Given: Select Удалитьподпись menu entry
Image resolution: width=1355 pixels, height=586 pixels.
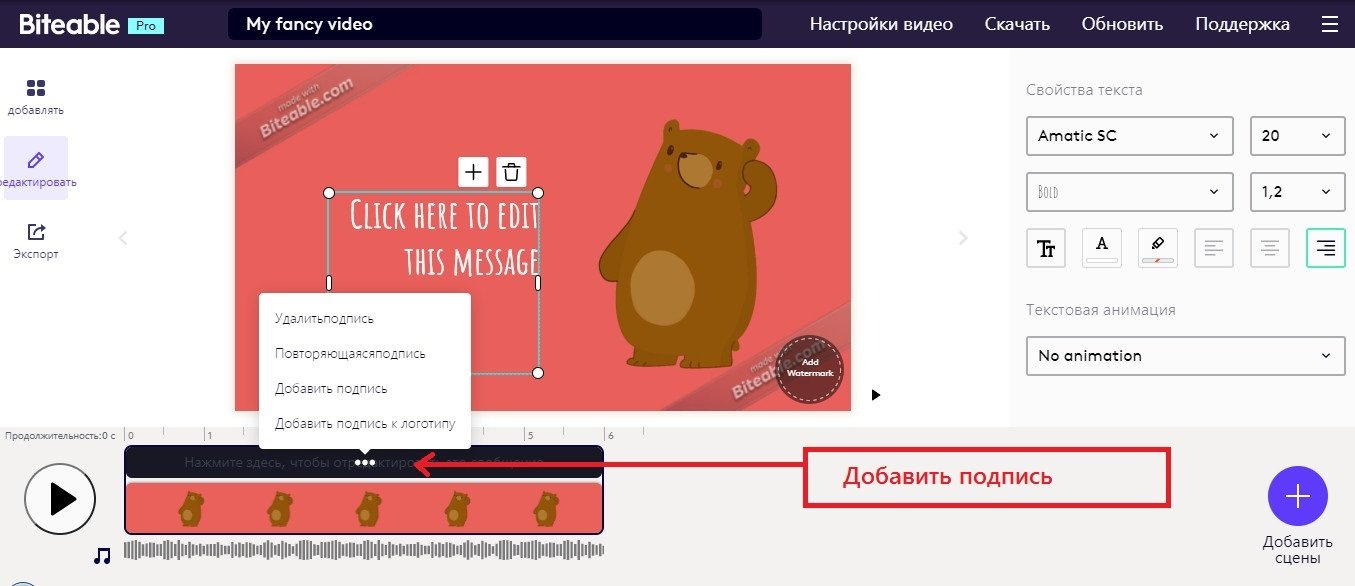Looking at the screenshot, I should [x=325, y=319].
